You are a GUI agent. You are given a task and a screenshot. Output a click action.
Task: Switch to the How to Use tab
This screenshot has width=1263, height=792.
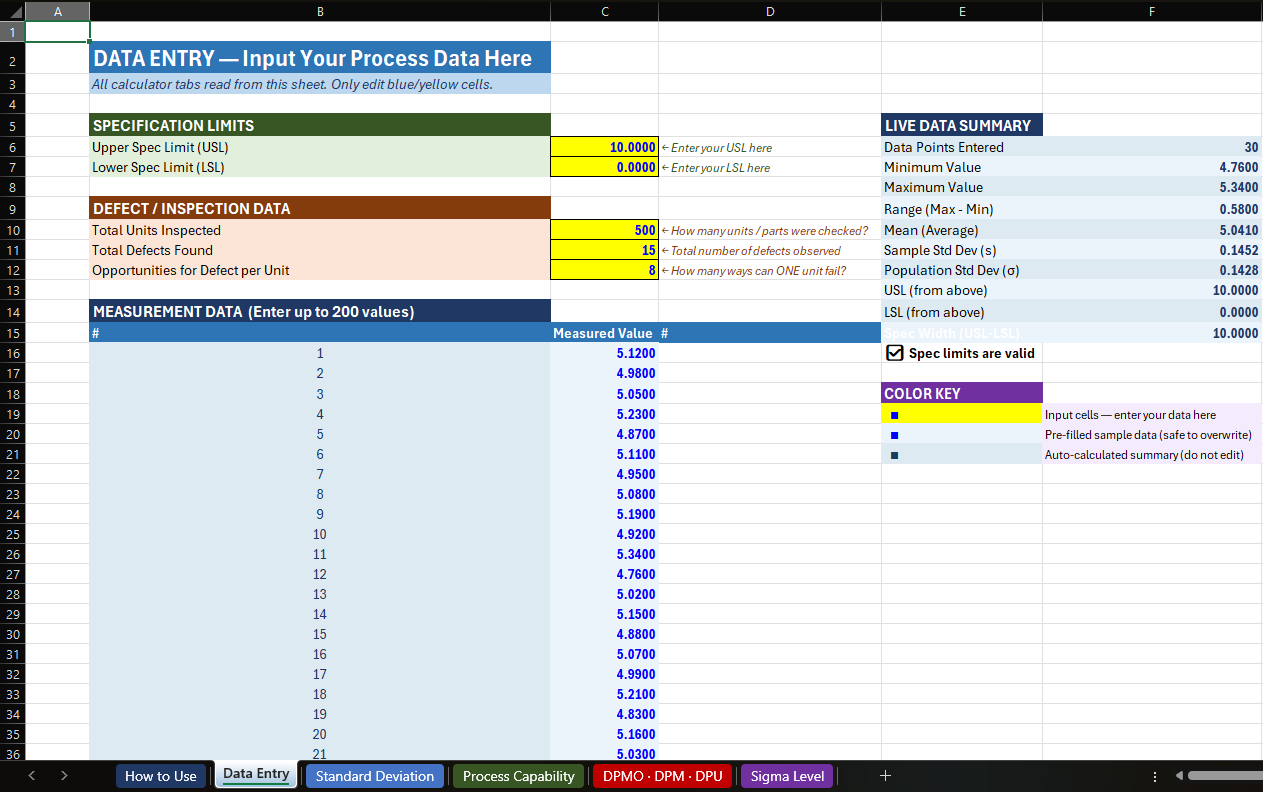click(160, 775)
